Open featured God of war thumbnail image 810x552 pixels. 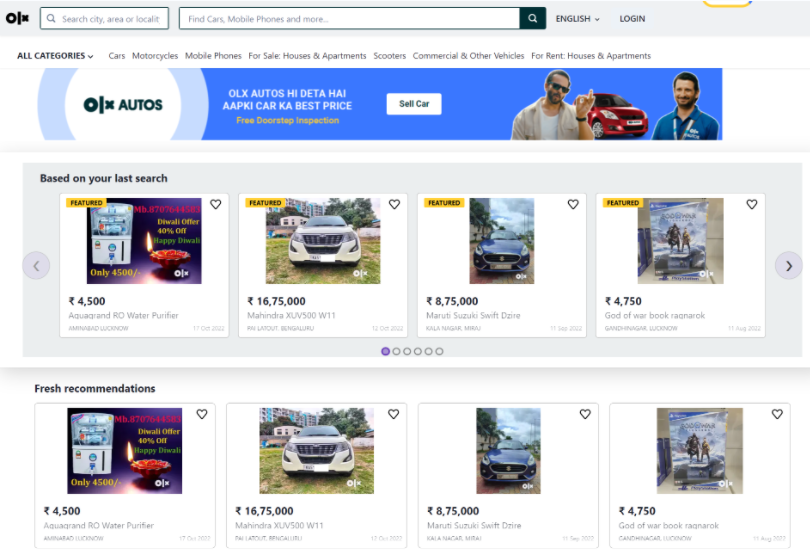point(680,241)
